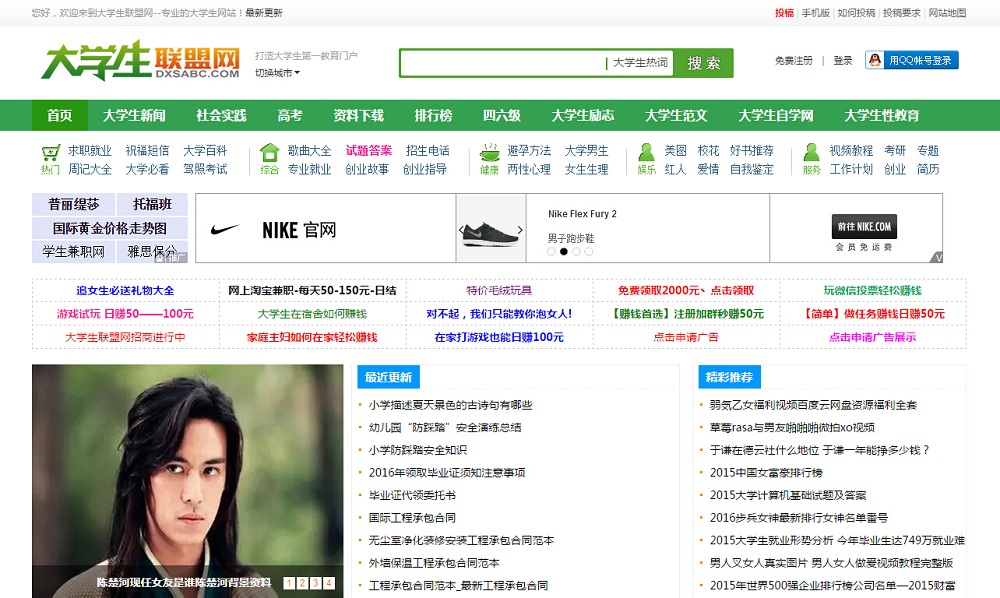Open article 毕业证代领委托书

[412, 495]
